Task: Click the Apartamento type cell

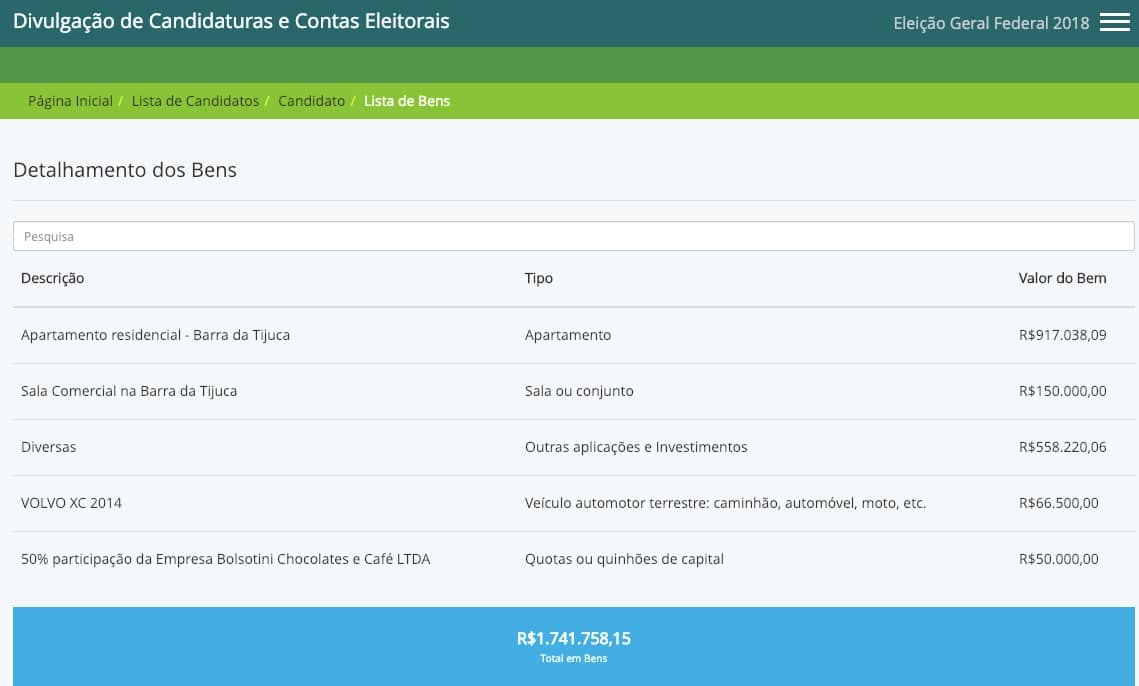Action: 567,335
